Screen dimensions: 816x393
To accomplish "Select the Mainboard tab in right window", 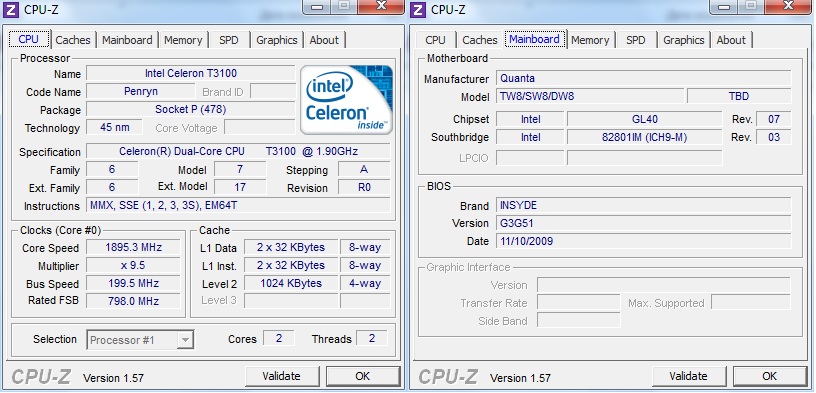I will [x=534, y=40].
